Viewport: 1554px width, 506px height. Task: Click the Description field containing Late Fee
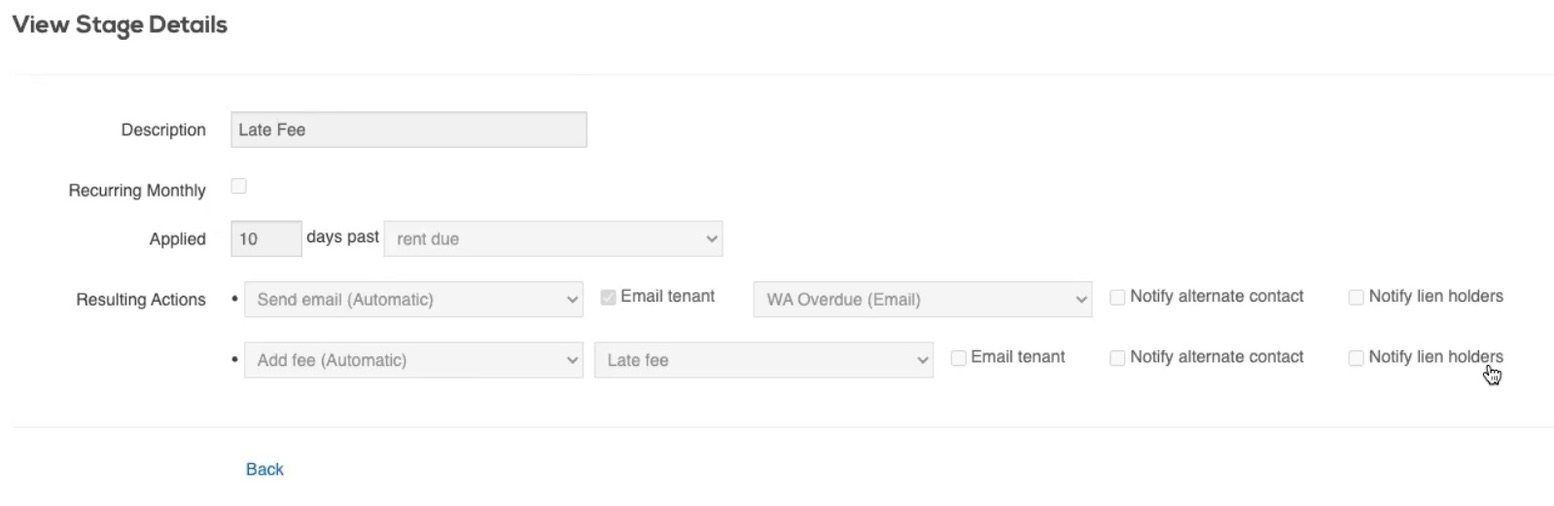pyautogui.click(x=408, y=130)
